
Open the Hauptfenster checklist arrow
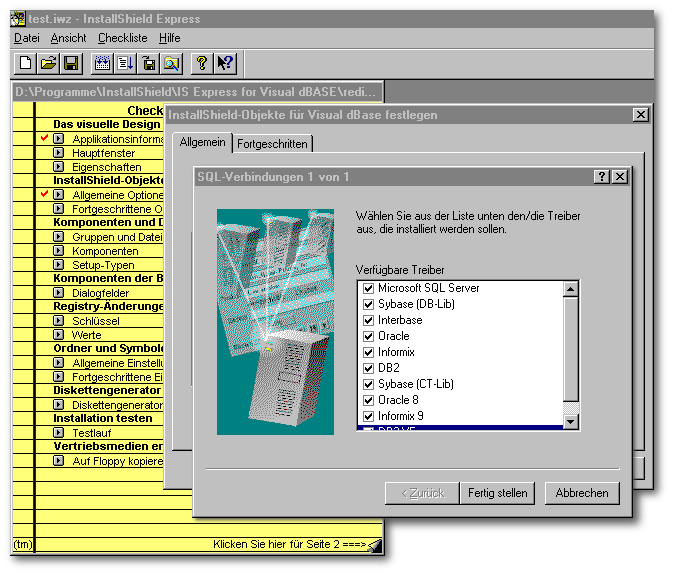click(58, 153)
